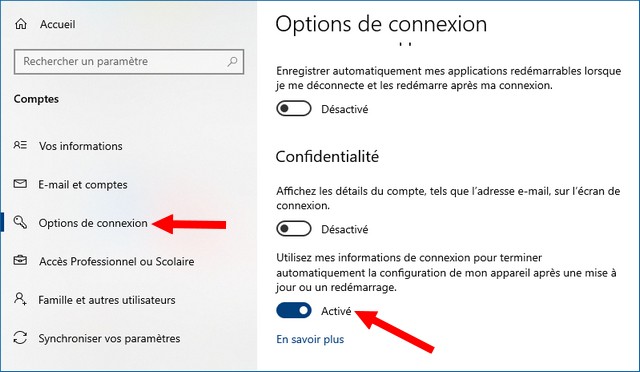This screenshot has height=372, width=640.
Task: Turn on show account details toggle
Action: [x=294, y=229]
